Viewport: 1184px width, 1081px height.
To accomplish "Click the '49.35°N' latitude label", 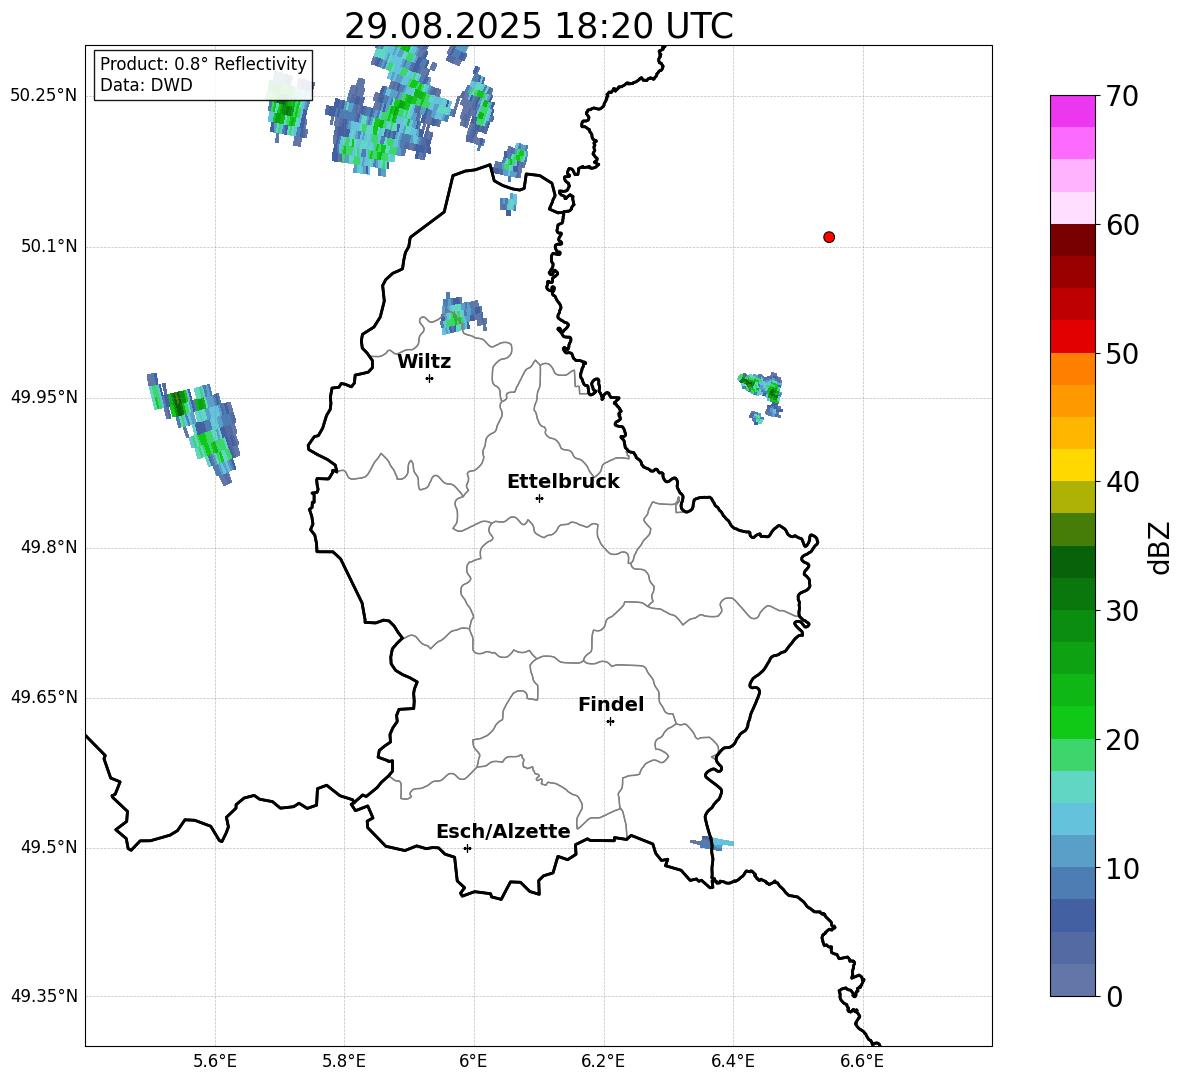I will tap(44, 996).
